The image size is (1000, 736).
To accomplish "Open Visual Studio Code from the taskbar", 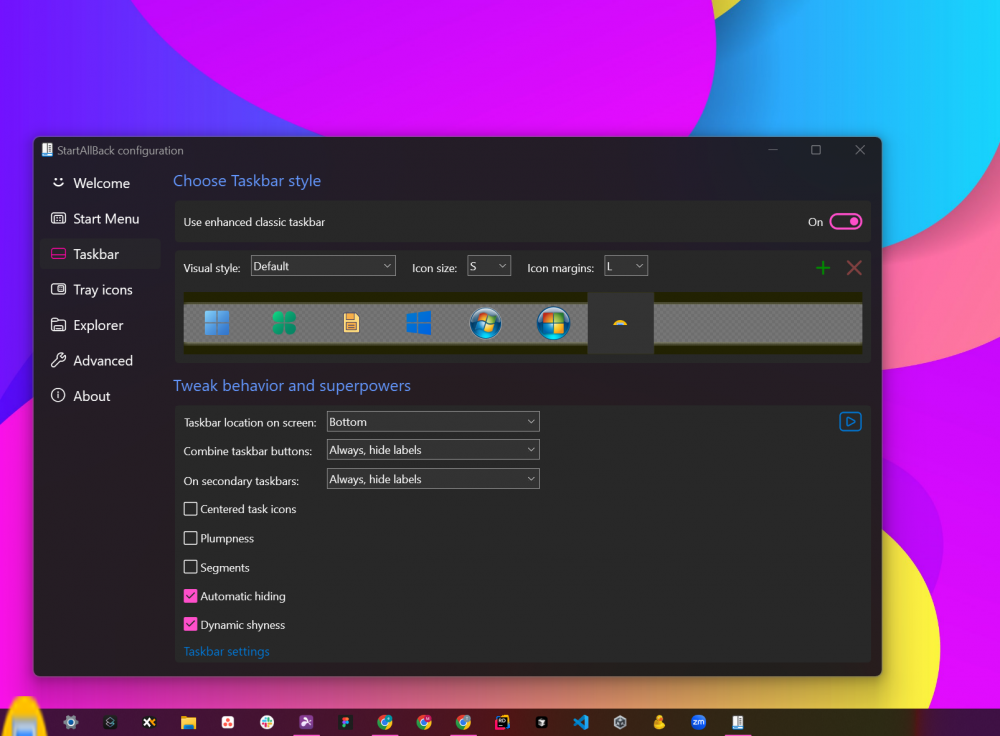I will pyautogui.click(x=581, y=722).
